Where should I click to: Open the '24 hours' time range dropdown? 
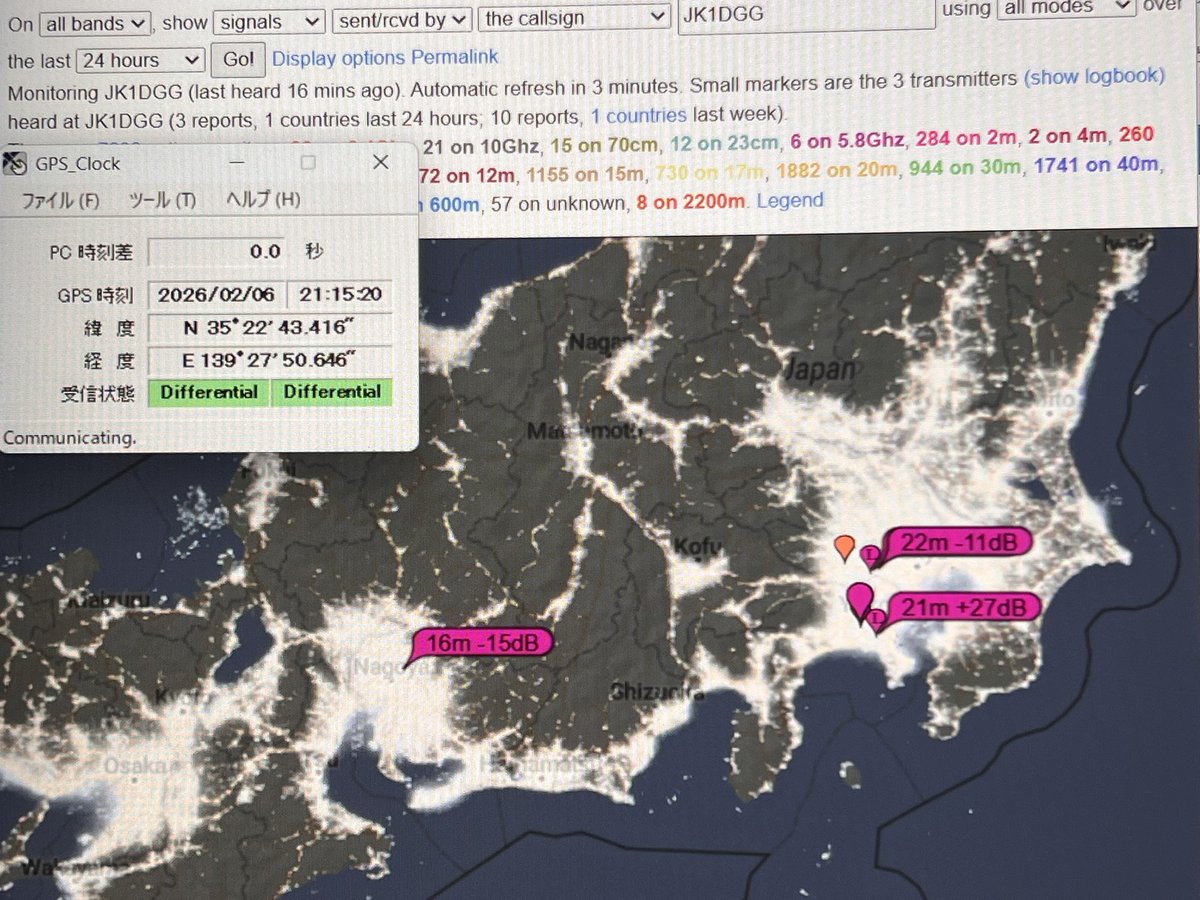pos(141,60)
